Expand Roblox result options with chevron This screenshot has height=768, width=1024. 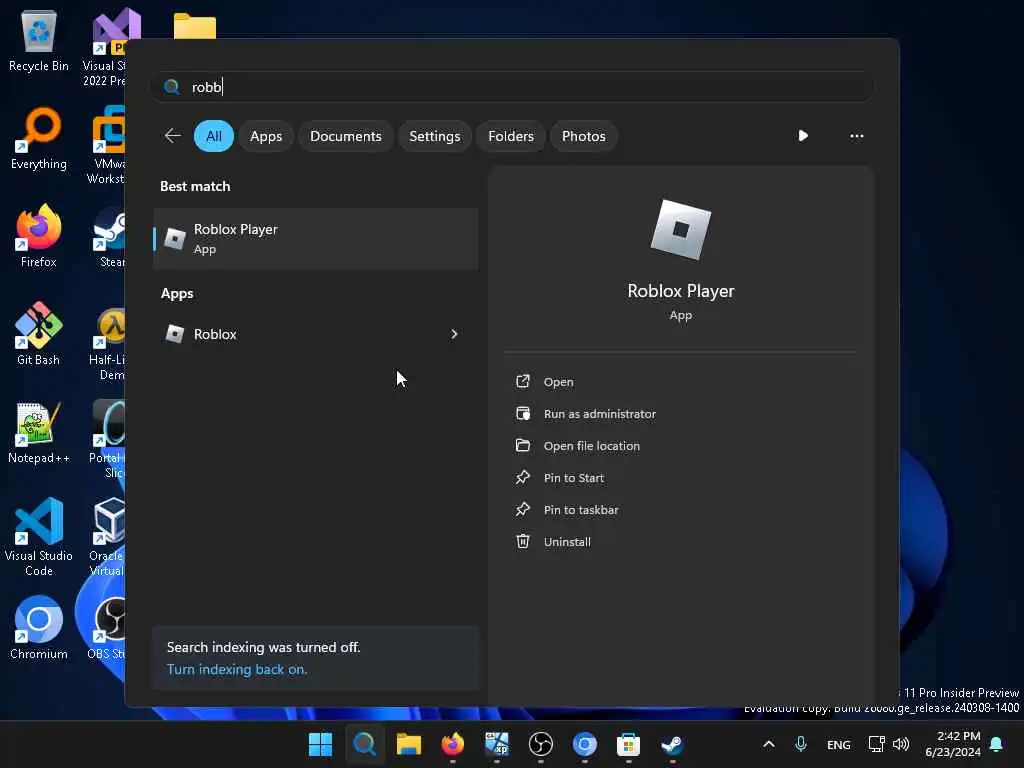coord(454,334)
